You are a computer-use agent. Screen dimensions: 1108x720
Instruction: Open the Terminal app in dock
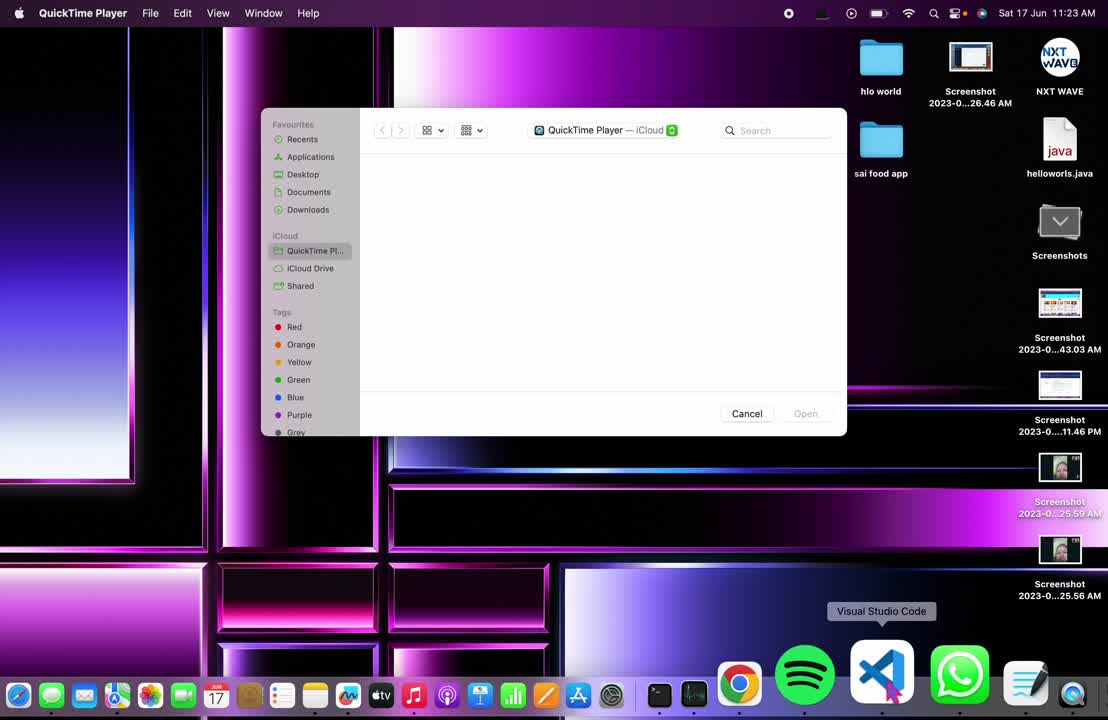pos(659,694)
